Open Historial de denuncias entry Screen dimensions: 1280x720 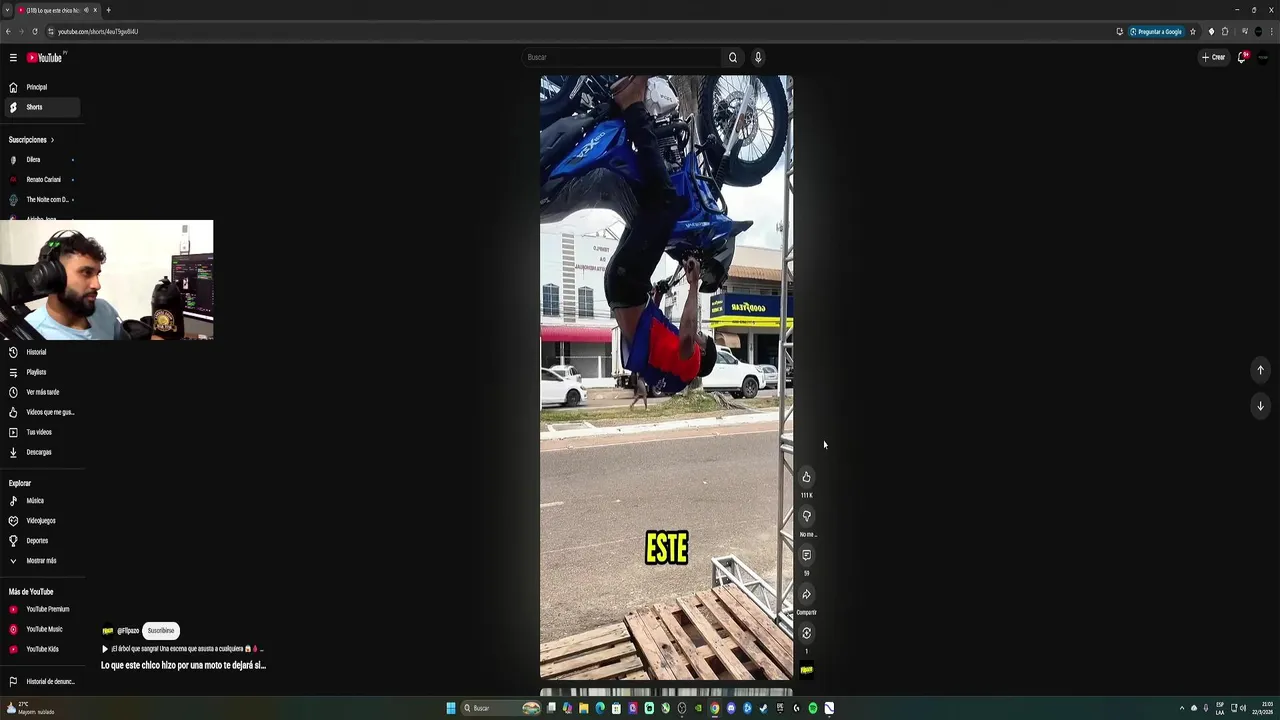tap(40, 682)
